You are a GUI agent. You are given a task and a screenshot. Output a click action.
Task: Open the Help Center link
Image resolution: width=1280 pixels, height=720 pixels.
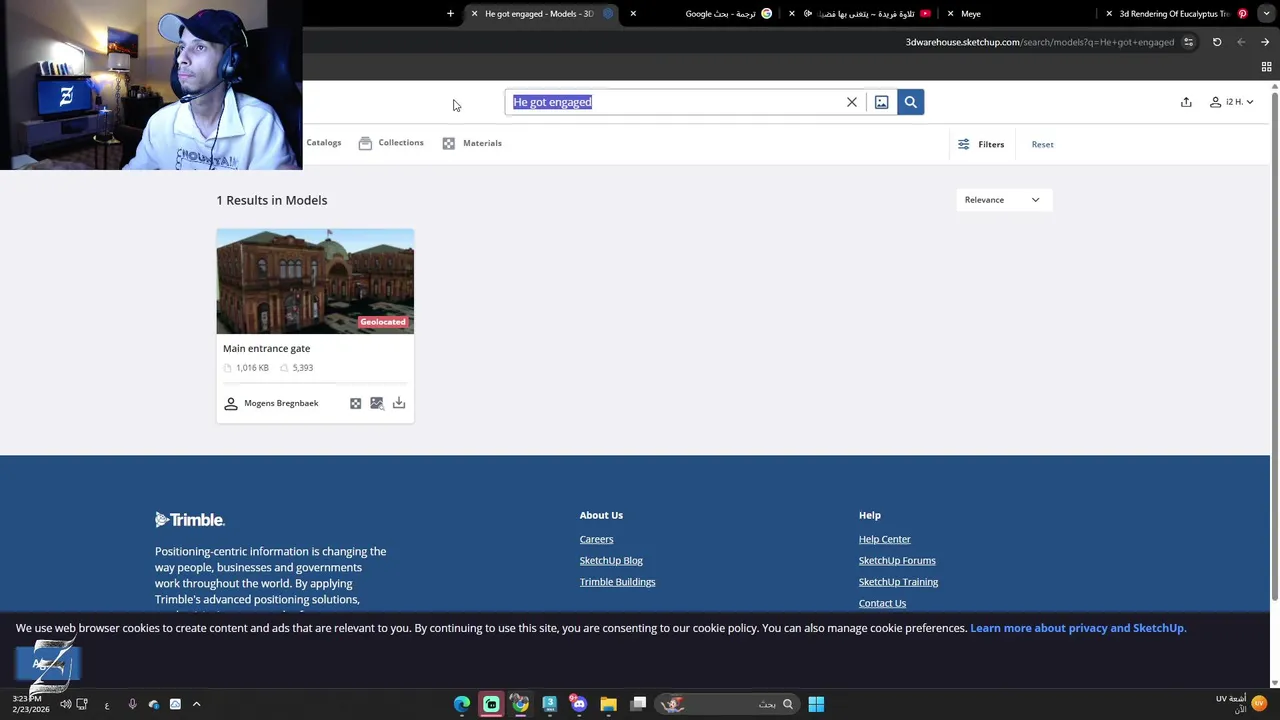pos(884,539)
